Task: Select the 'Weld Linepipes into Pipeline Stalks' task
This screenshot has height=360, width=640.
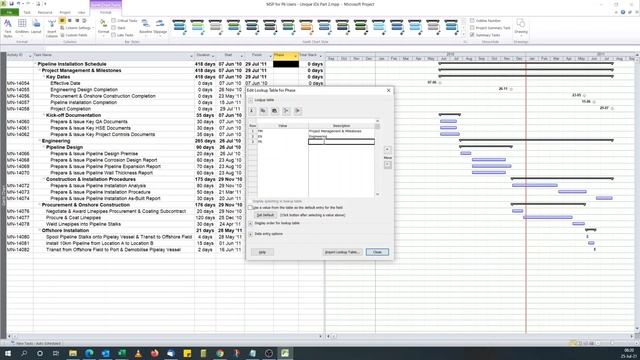Action: click(x=83, y=224)
